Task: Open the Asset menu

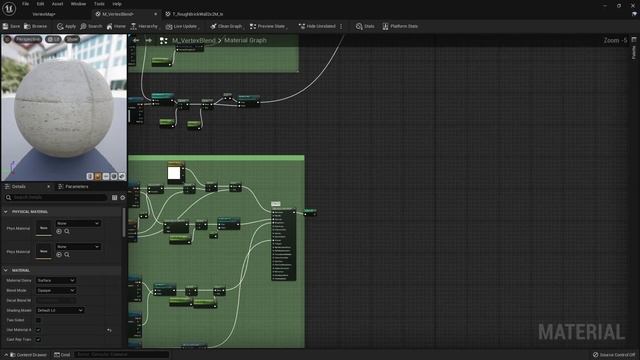Action: [57, 4]
